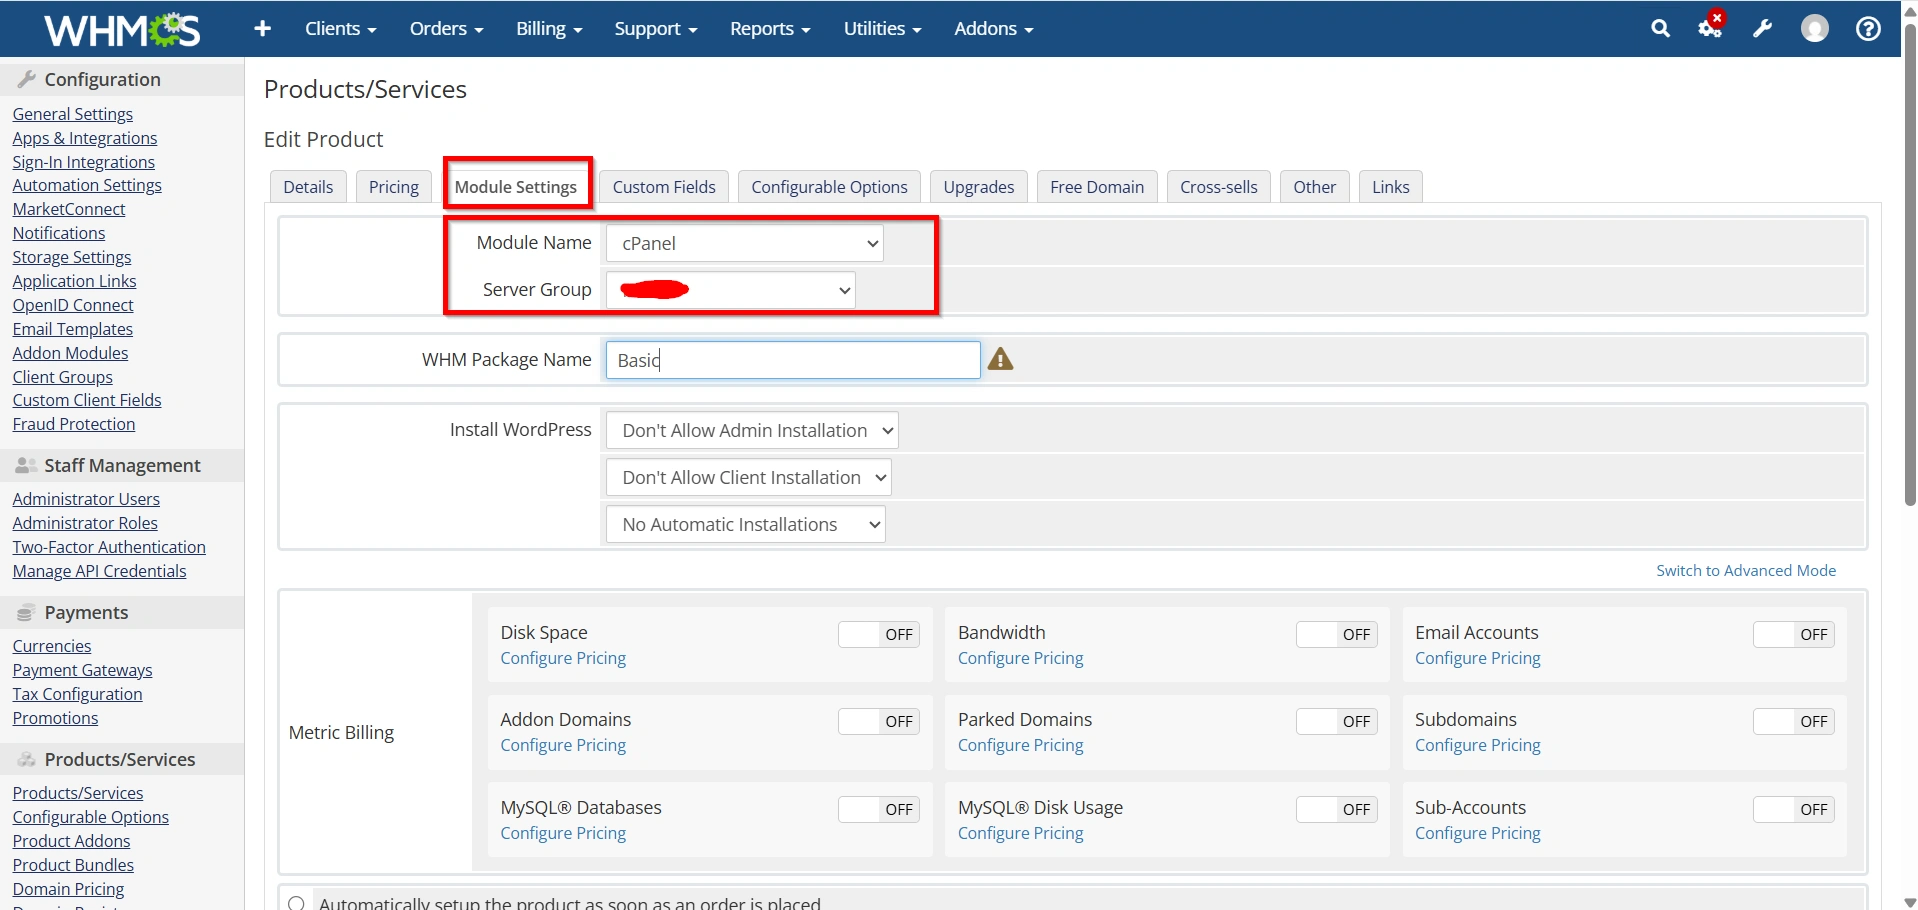Click the page vertical scrollbar
The width and height of the screenshot is (1918, 910).
click(1909, 265)
